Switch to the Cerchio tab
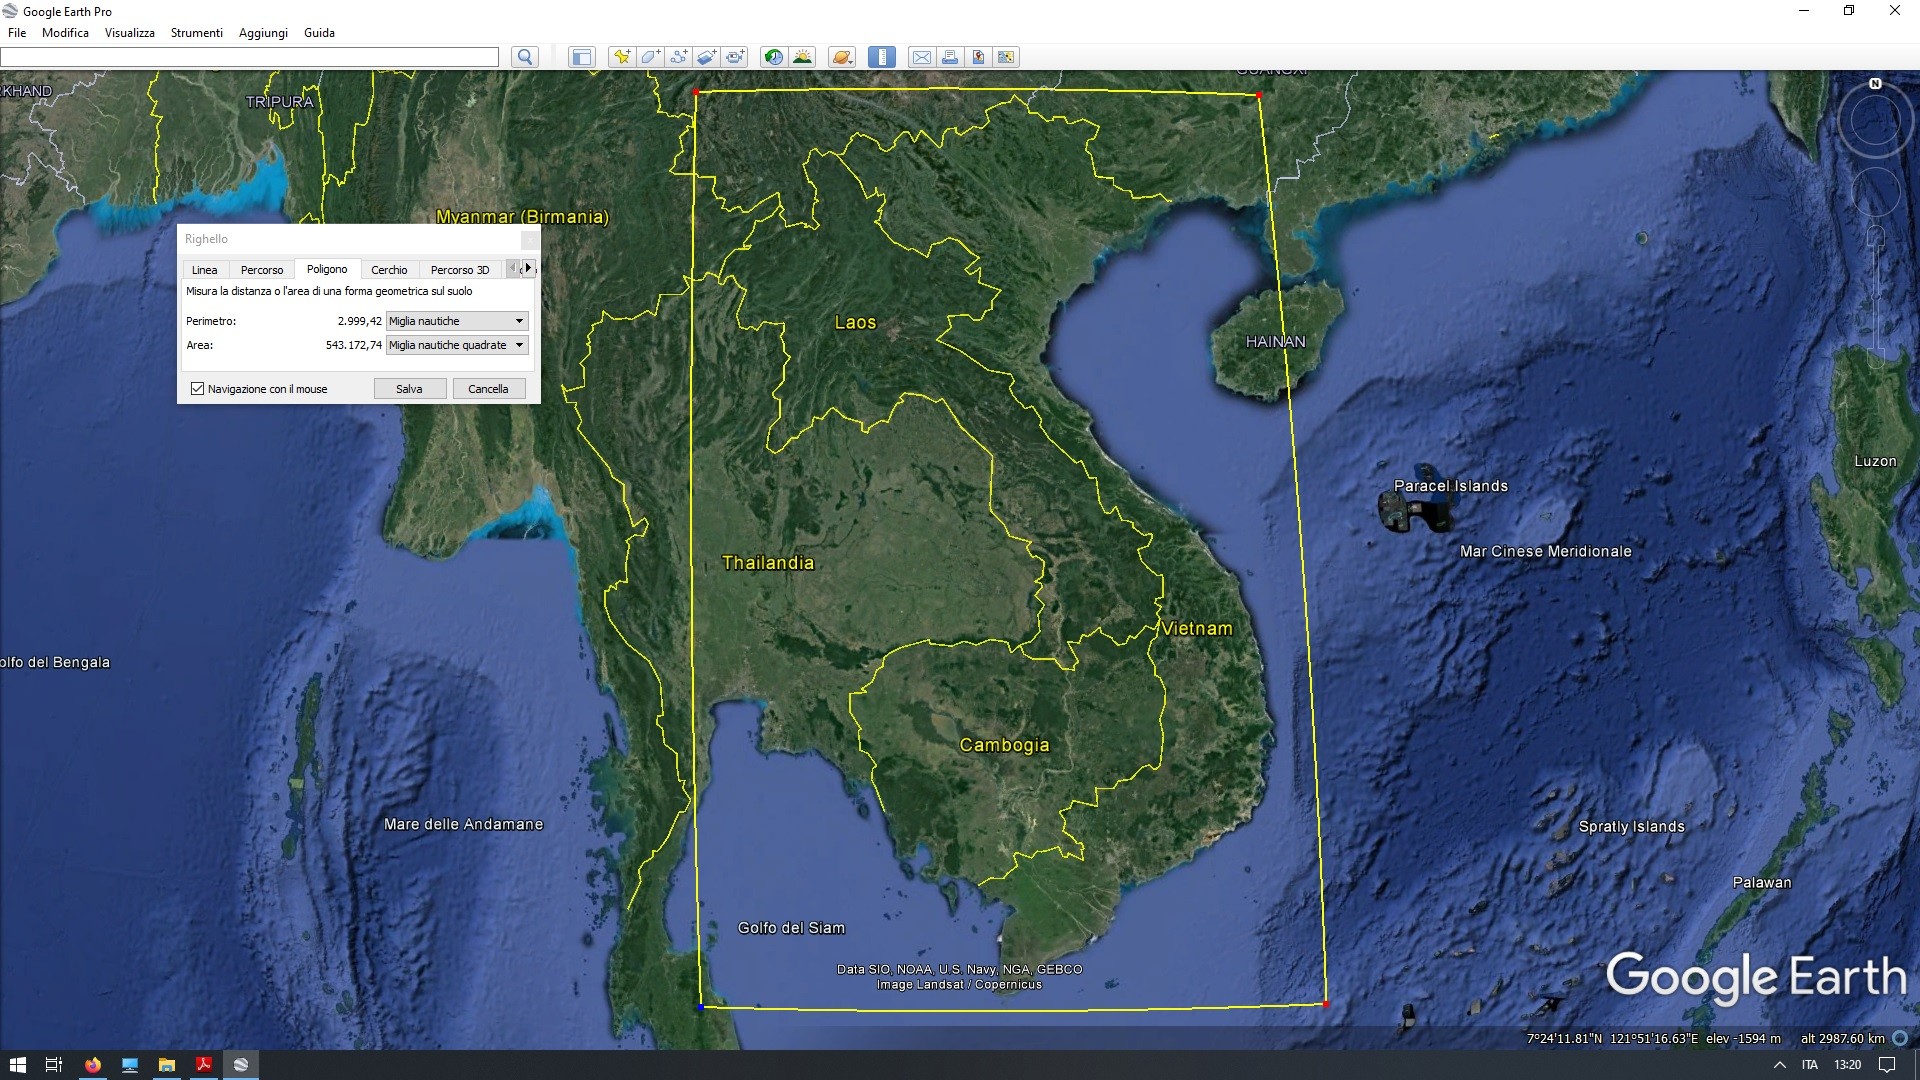This screenshot has width=1920, height=1080. pyautogui.click(x=389, y=270)
